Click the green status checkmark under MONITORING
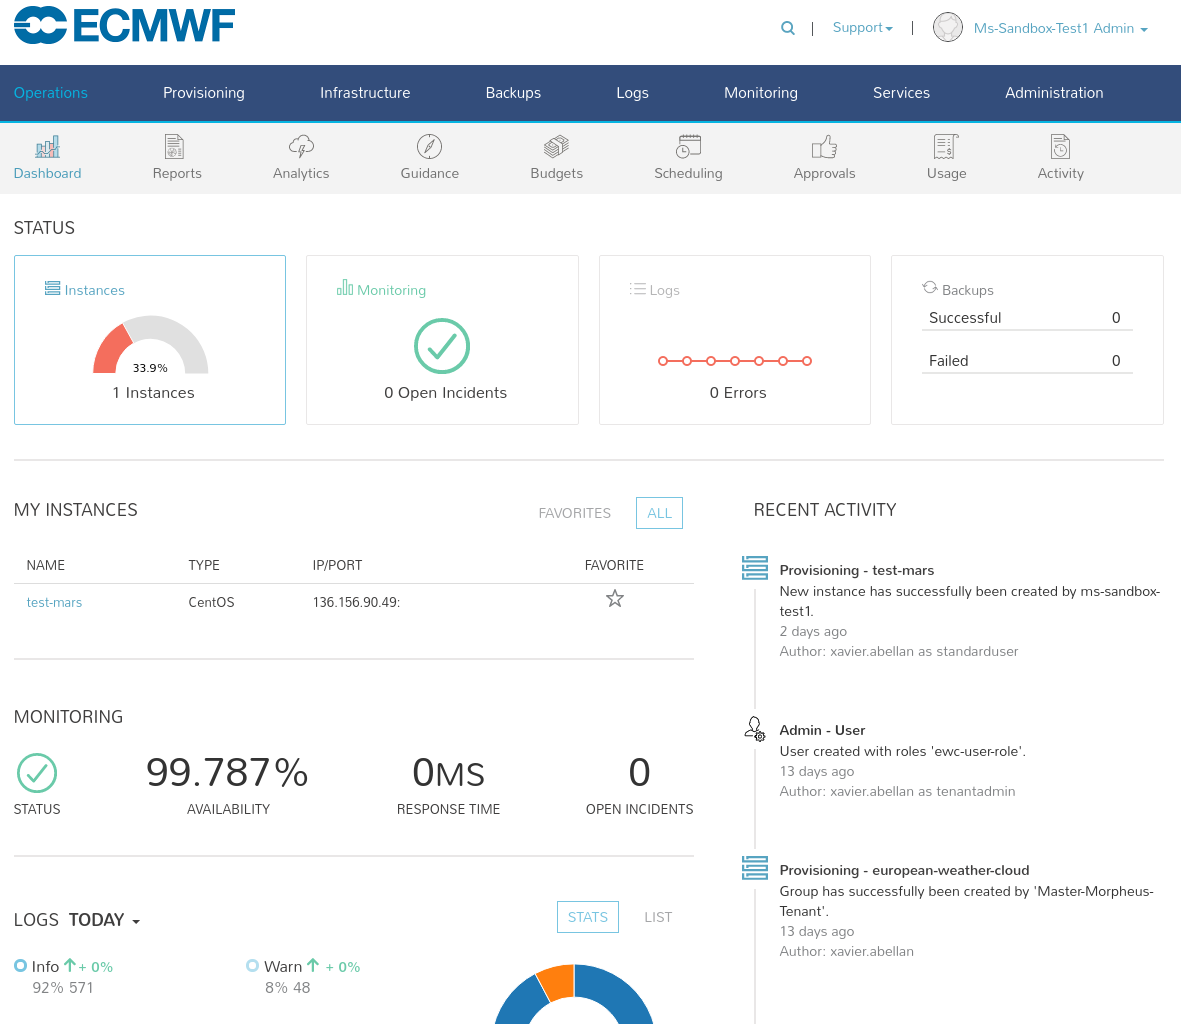This screenshot has height=1024, width=1181. 37,773
